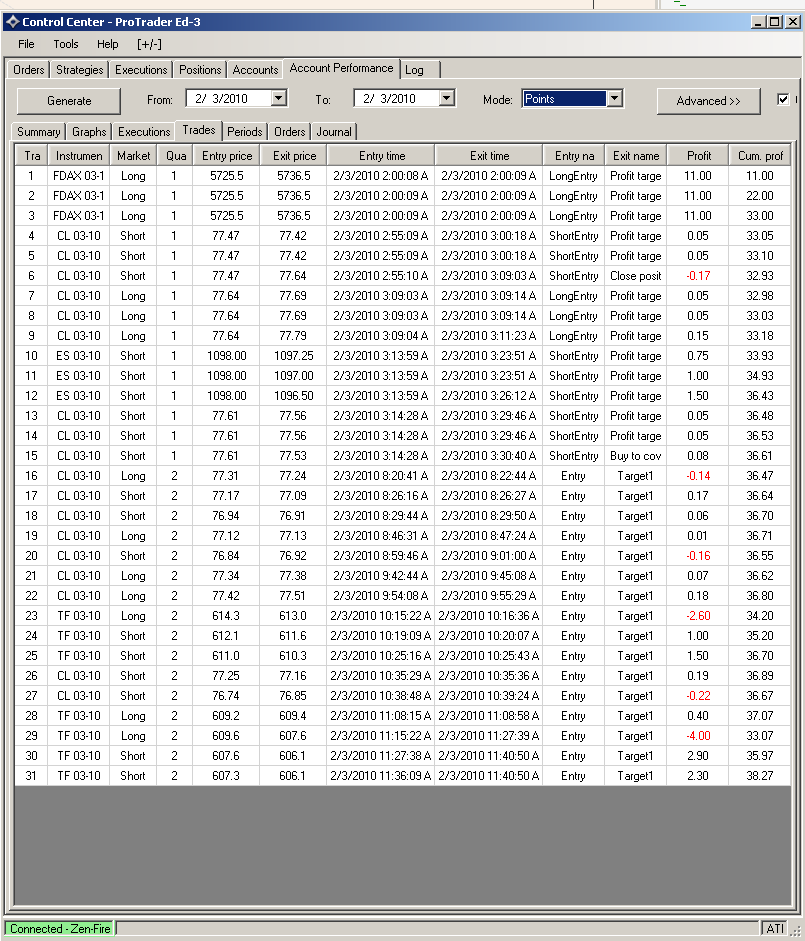
Task: Click entry price 609.2 in trade 28
Action: coord(226,716)
